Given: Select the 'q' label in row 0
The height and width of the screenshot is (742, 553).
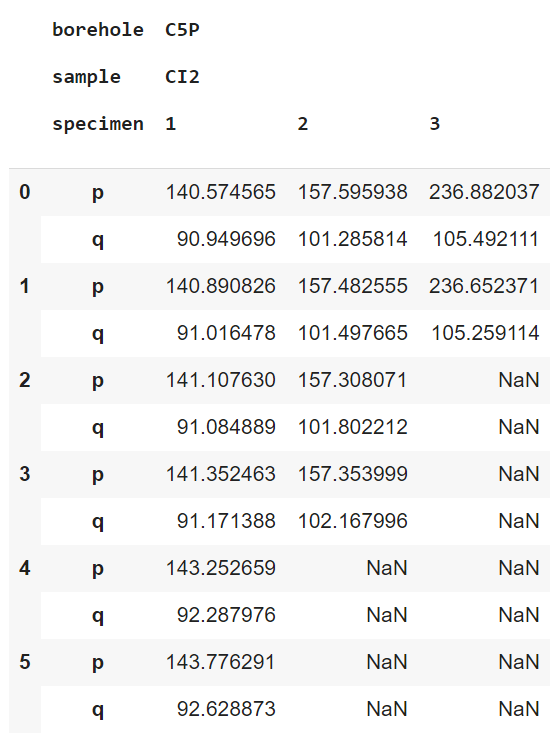Looking at the screenshot, I should point(98,240).
